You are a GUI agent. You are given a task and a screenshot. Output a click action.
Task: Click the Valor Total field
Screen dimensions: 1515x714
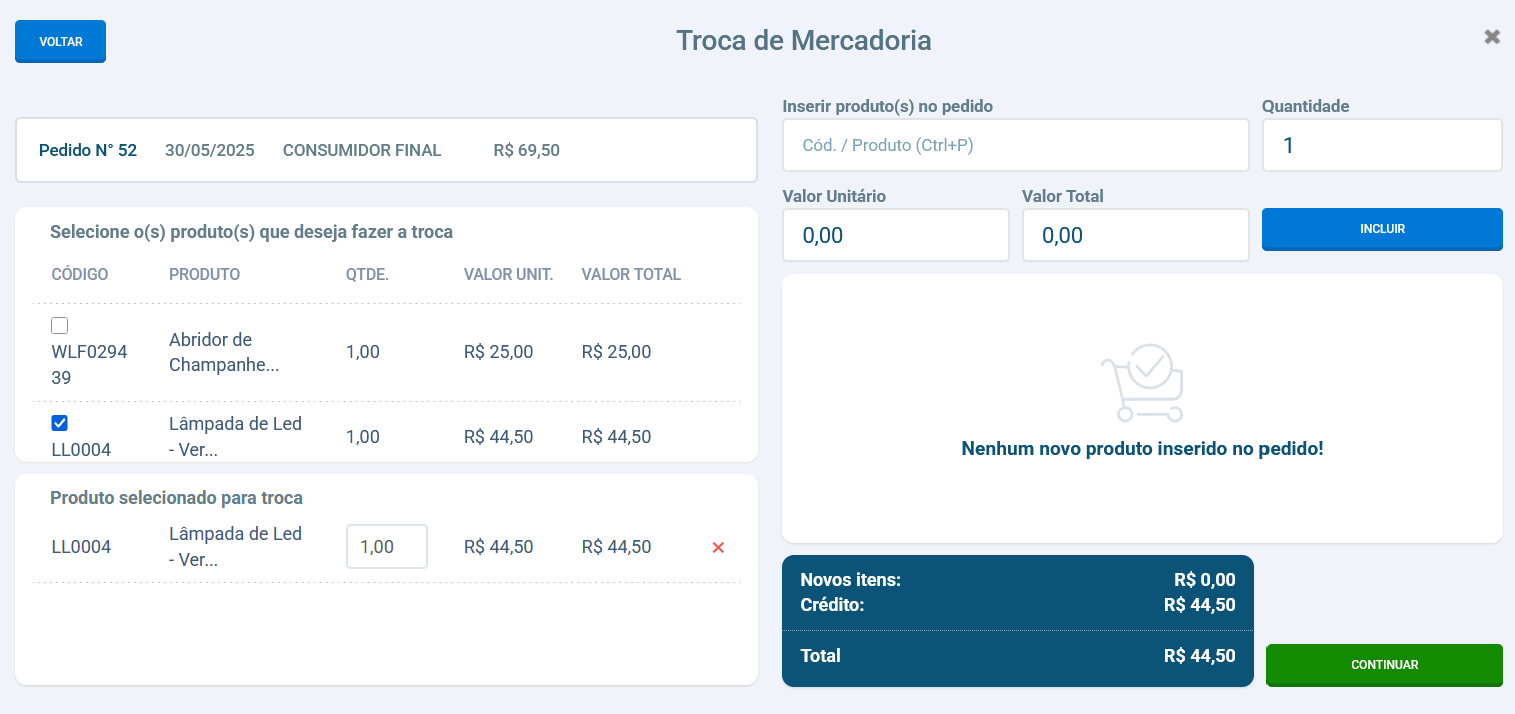(x=1135, y=235)
